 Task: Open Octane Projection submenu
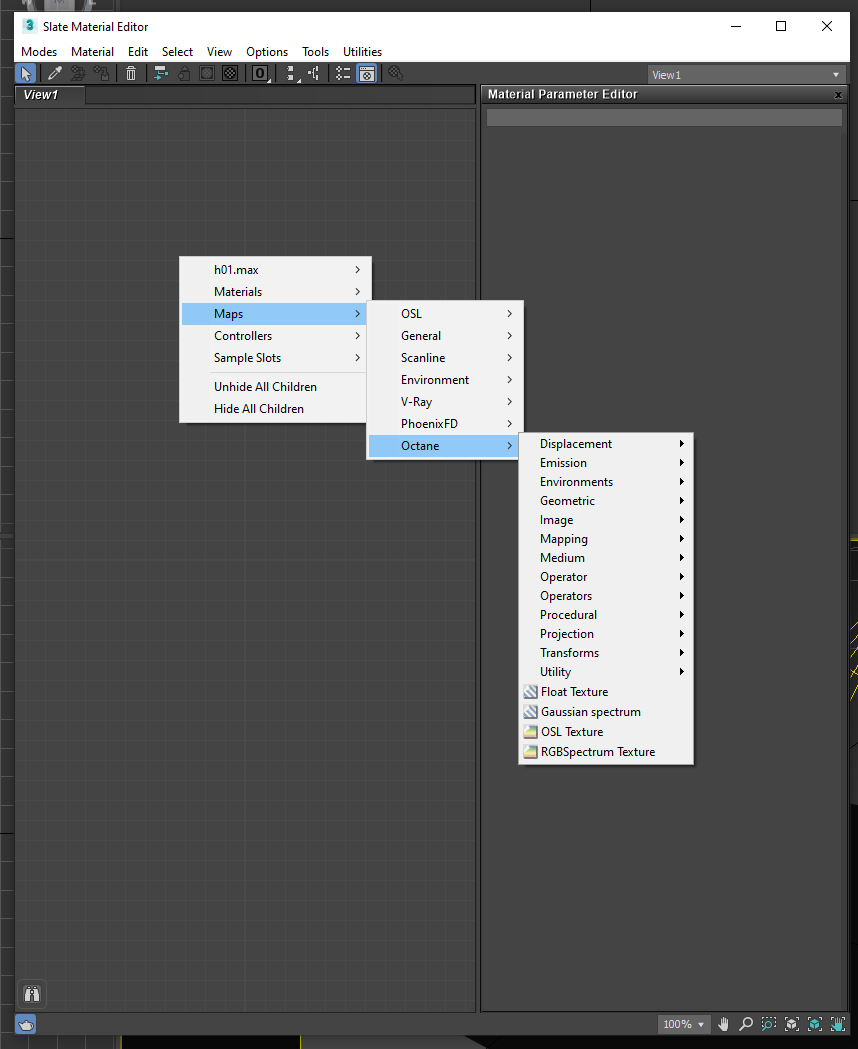click(x=606, y=634)
